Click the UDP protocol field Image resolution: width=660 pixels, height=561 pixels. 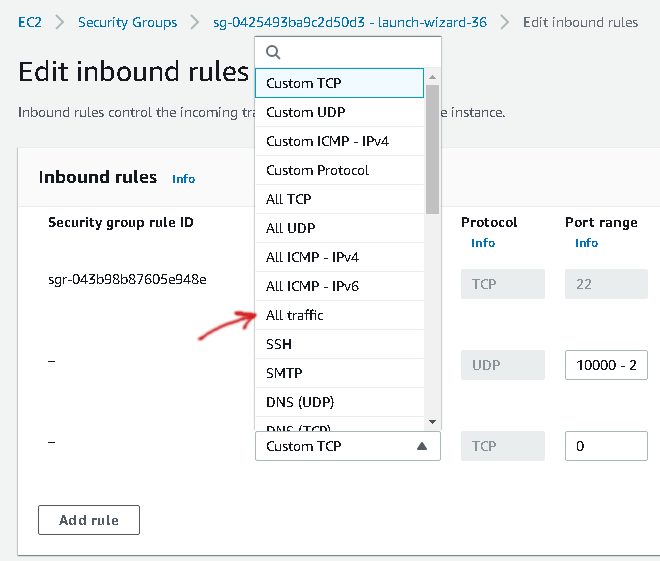pyautogui.click(x=503, y=365)
